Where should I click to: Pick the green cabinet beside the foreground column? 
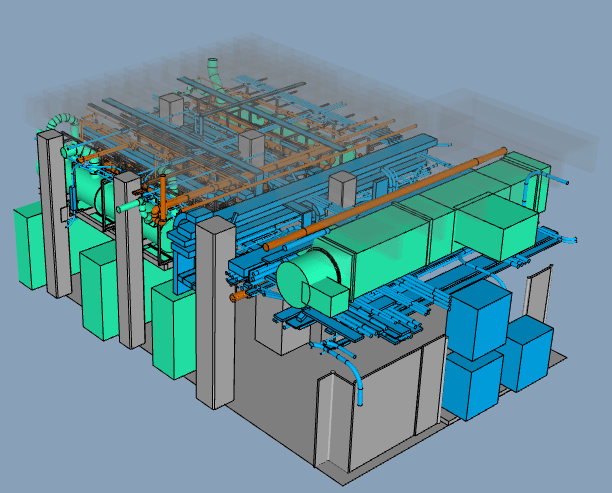point(174,330)
